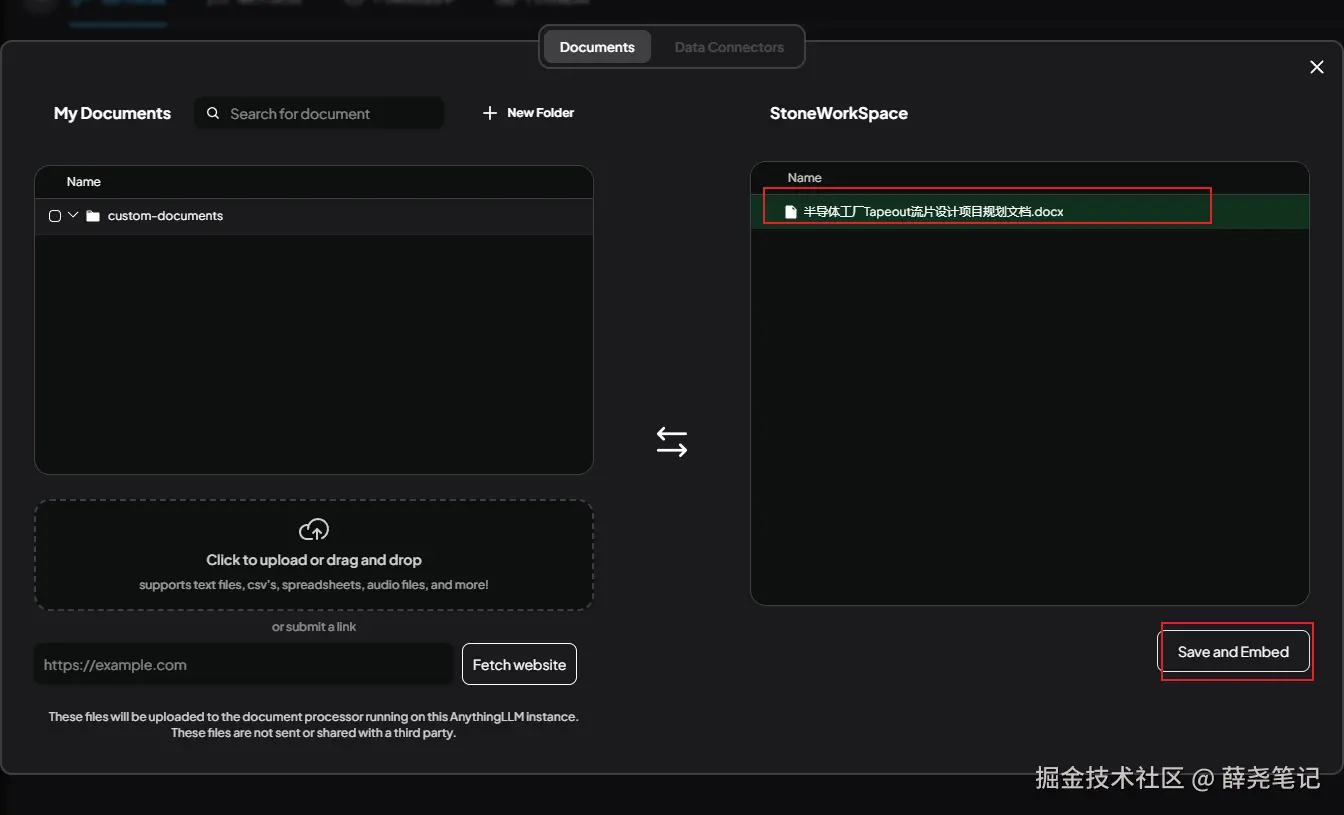Click the upload or drag and drop text
This screenshot has height=815, width=1344.
coord(314,560)
